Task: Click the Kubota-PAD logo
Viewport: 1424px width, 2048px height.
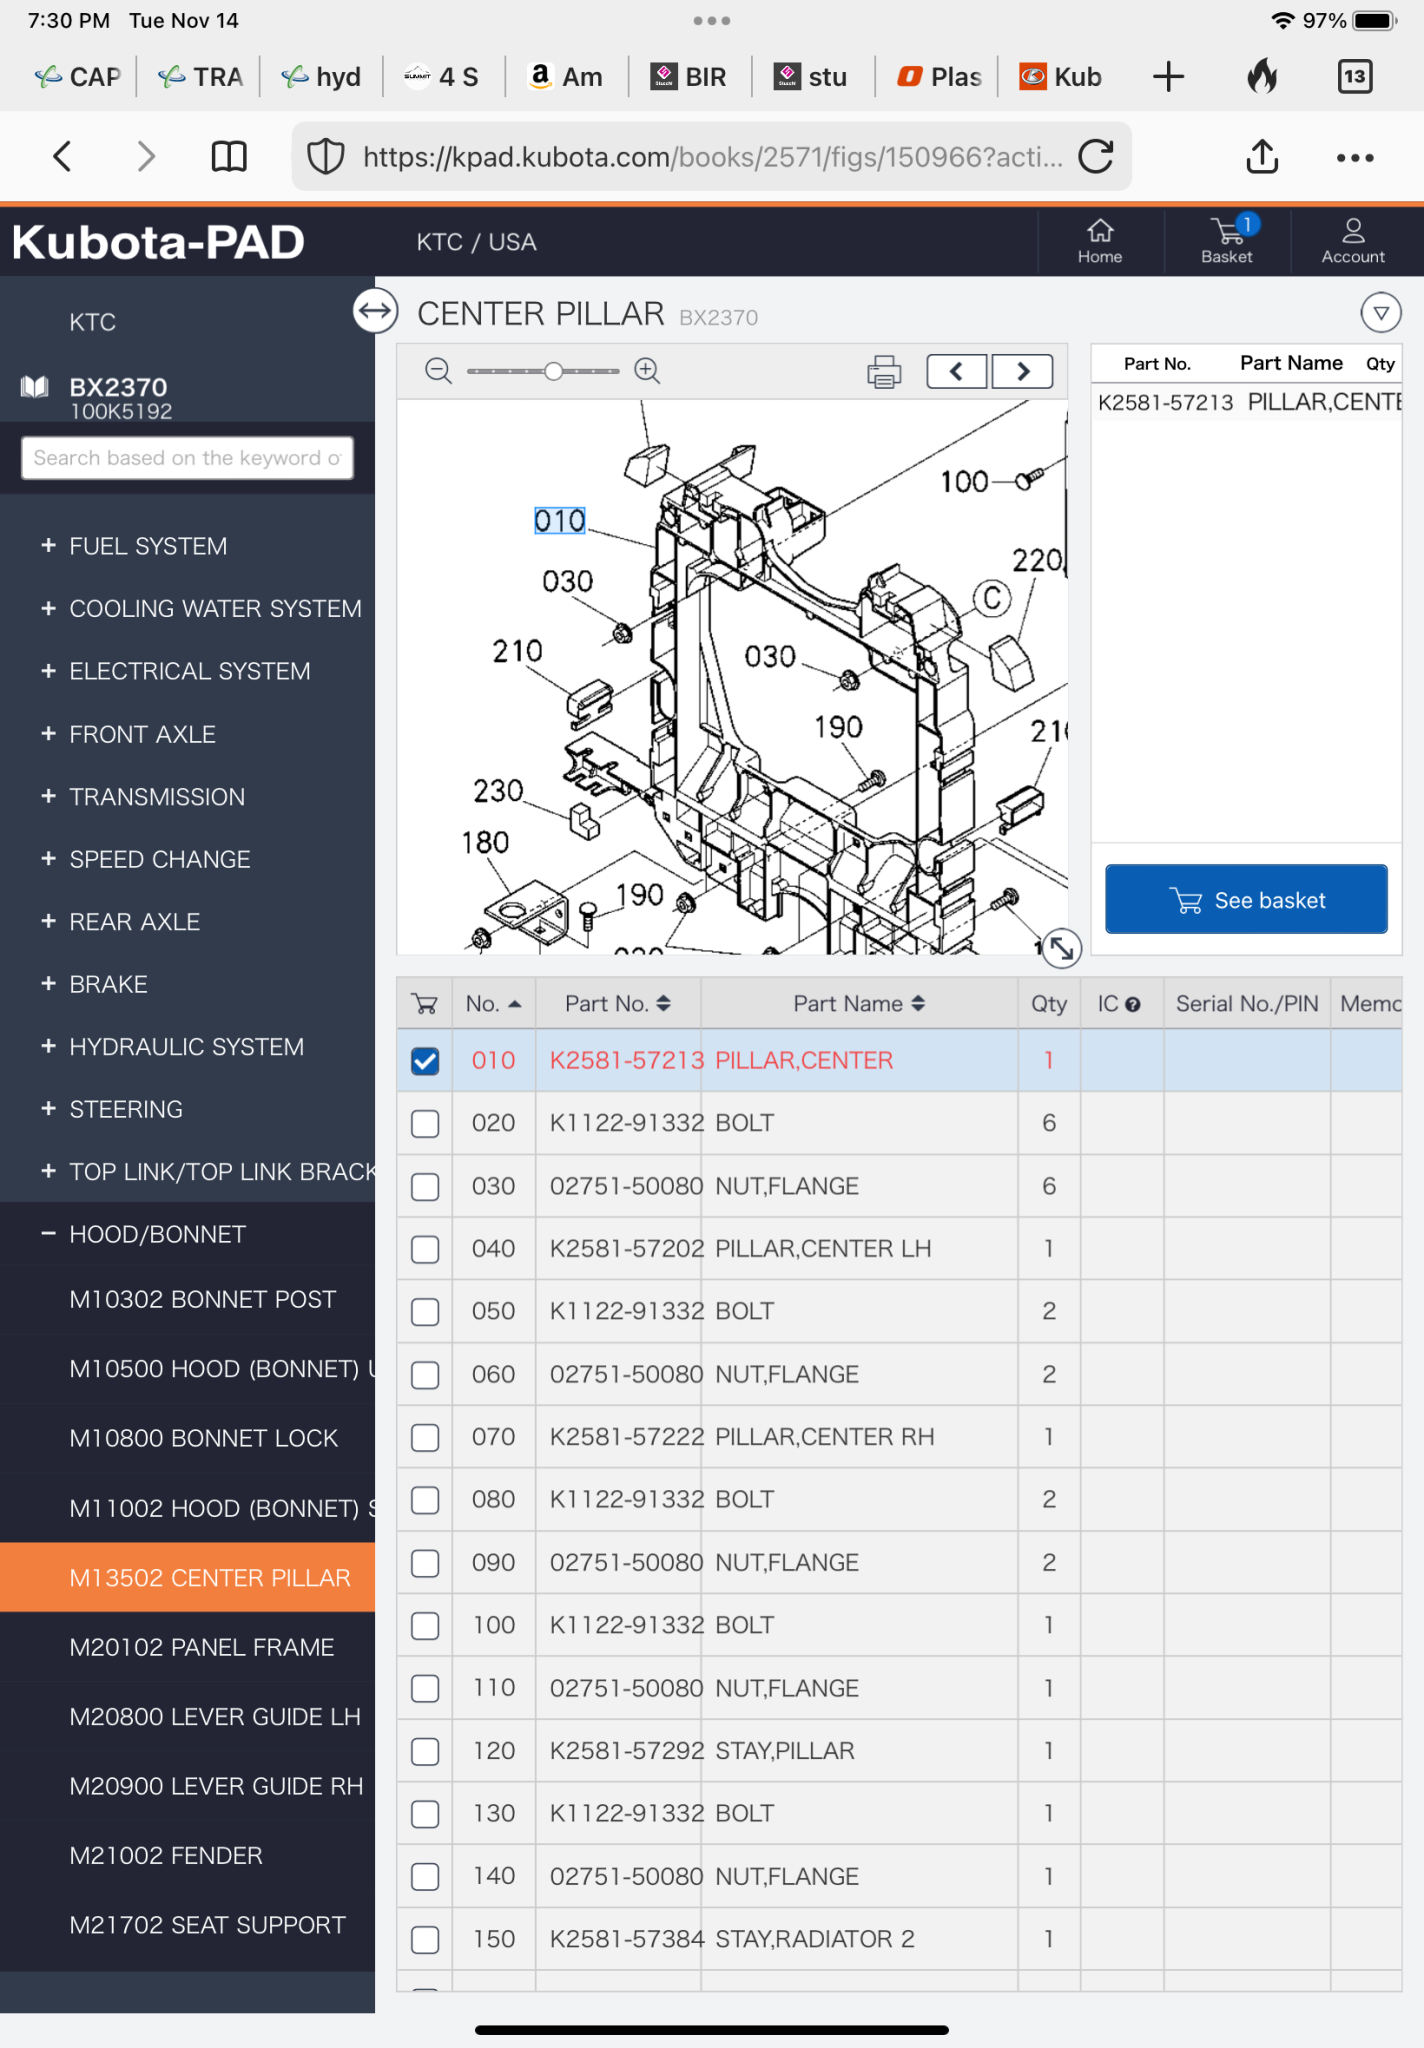Action: [158, 242]
